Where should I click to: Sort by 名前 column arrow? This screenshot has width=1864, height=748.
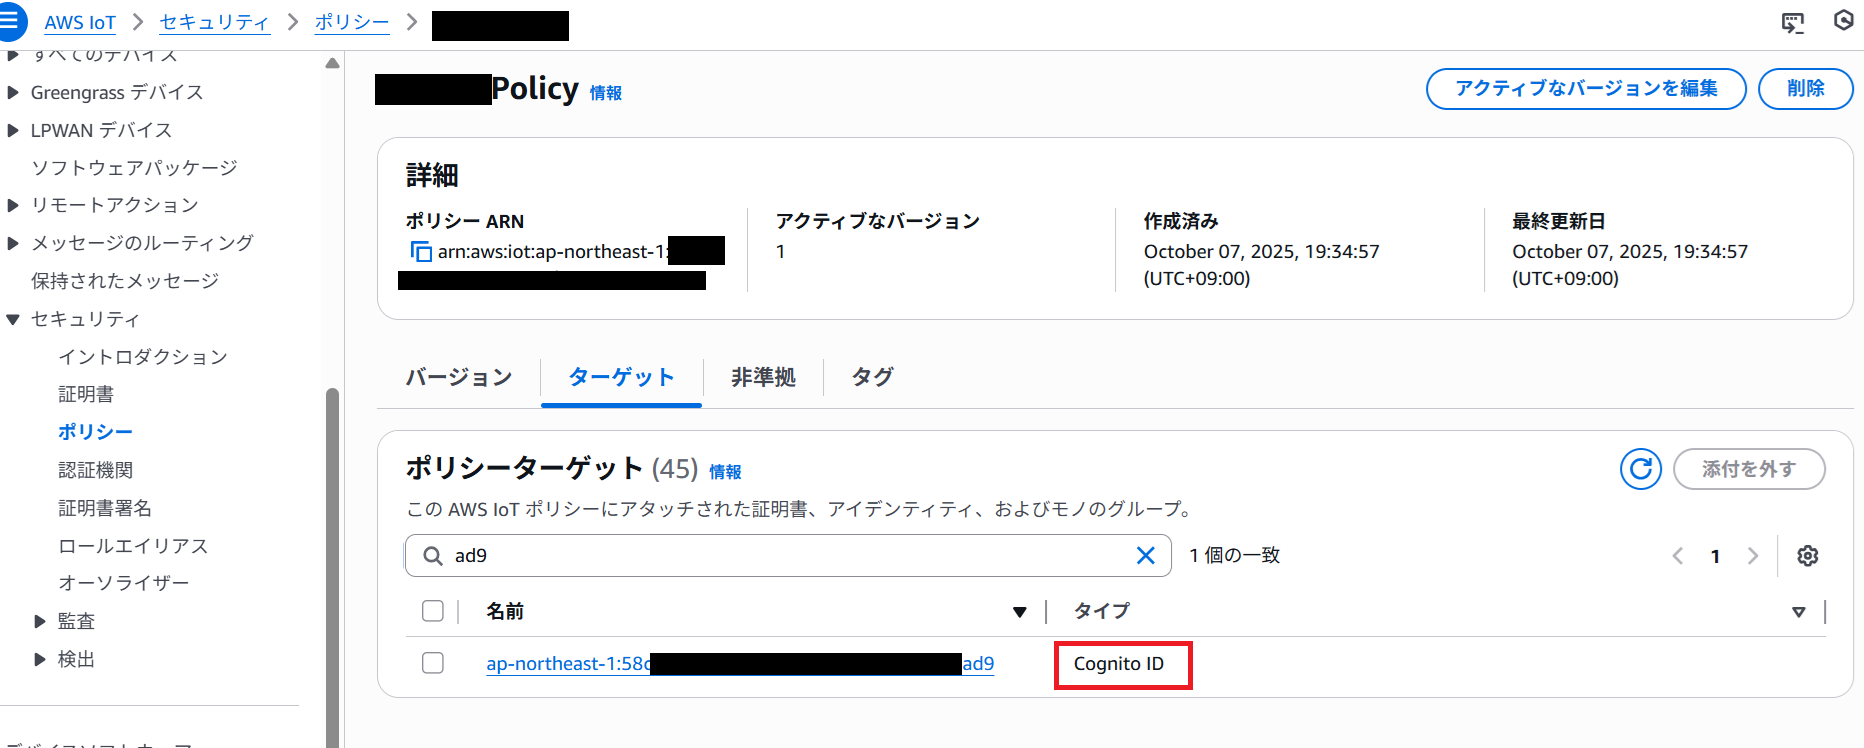pos(1019,612)
